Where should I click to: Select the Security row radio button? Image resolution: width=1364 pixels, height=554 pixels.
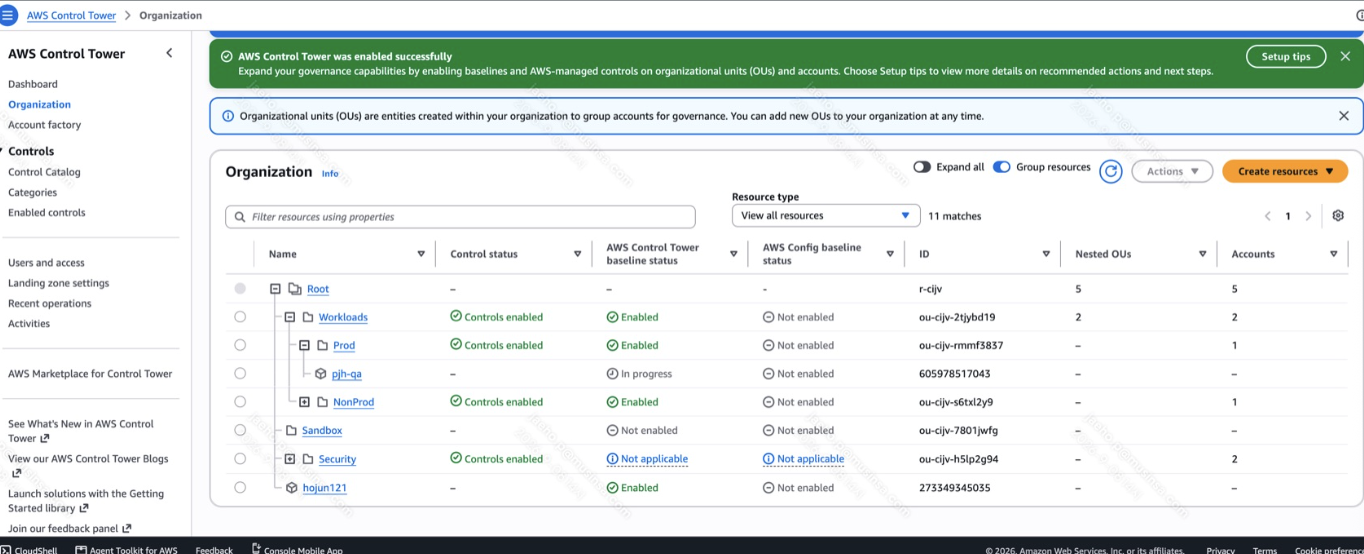pos(240,458)
